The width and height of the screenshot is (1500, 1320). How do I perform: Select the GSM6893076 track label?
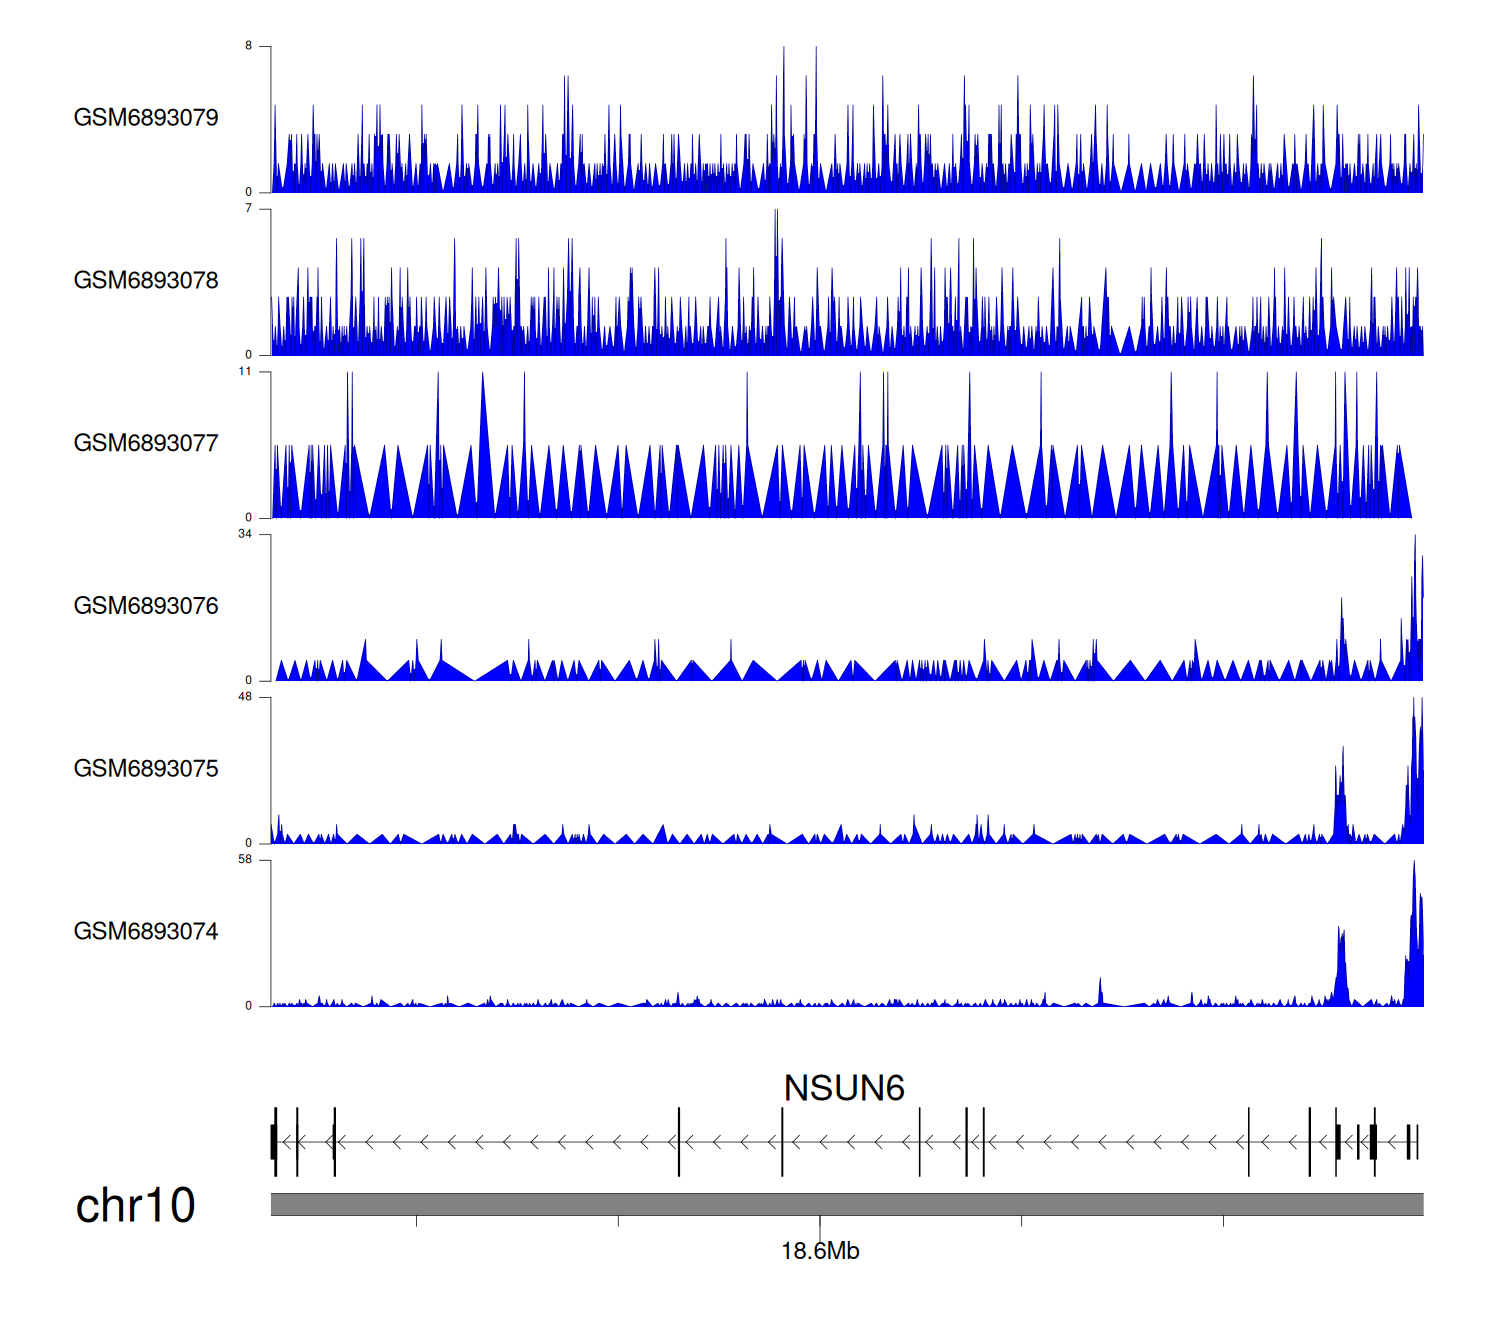click(x=146, y=606)
